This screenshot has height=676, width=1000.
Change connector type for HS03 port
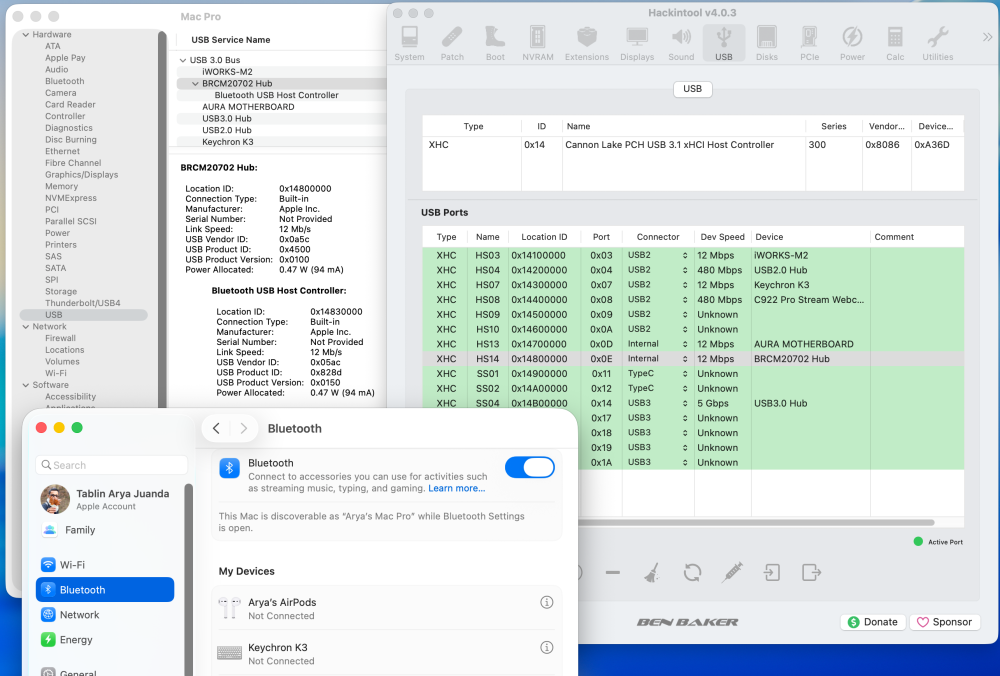(x=658, y=255)
